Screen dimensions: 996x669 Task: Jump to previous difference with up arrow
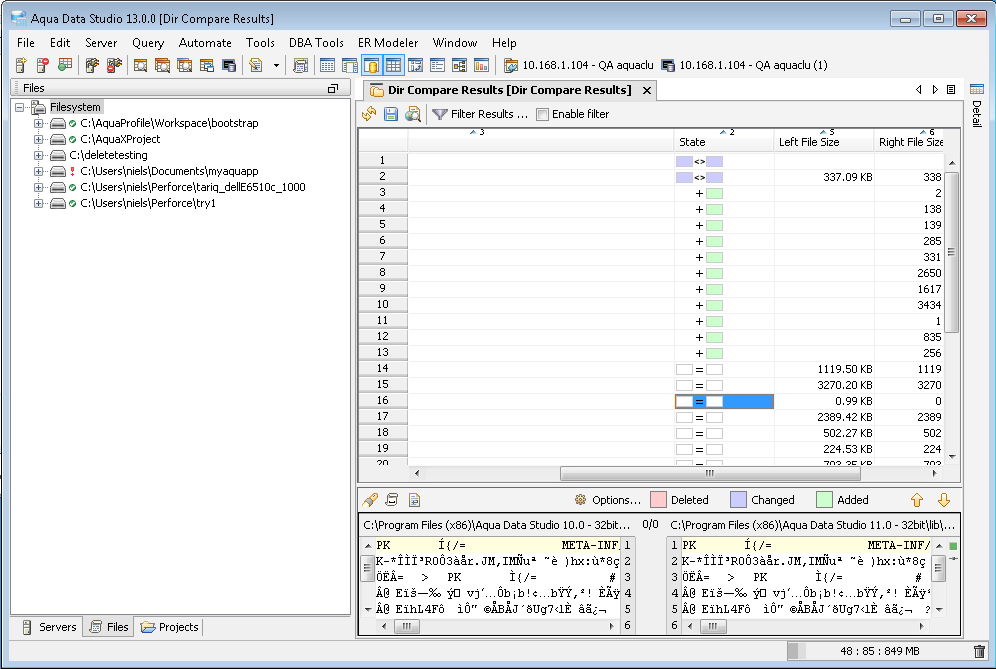[917, 500]
